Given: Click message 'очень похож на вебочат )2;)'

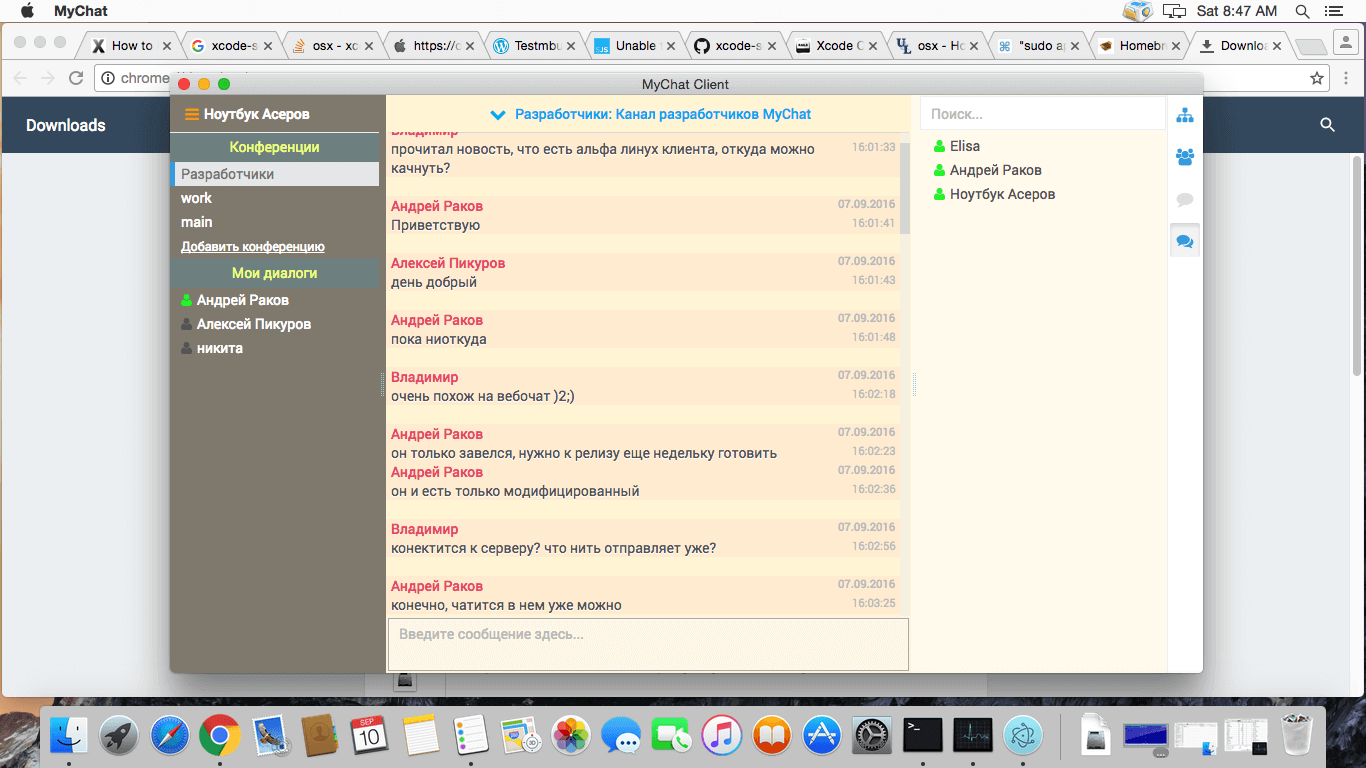Looking at the screenshot, I should pos(483,396).
